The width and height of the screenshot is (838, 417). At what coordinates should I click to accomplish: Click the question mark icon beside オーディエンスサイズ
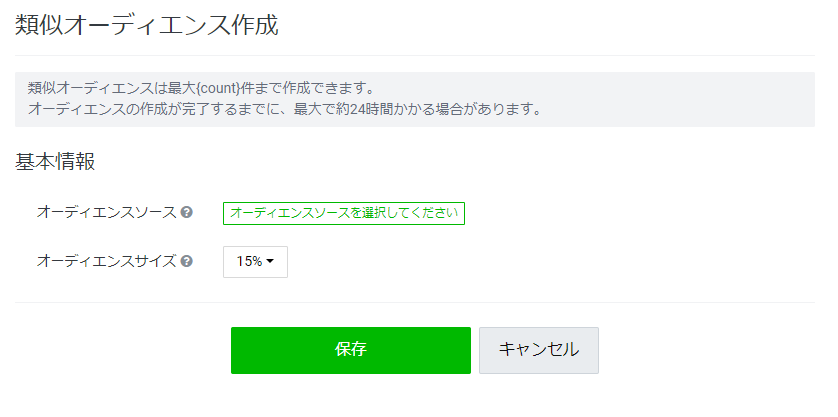[x=187, y=261]
